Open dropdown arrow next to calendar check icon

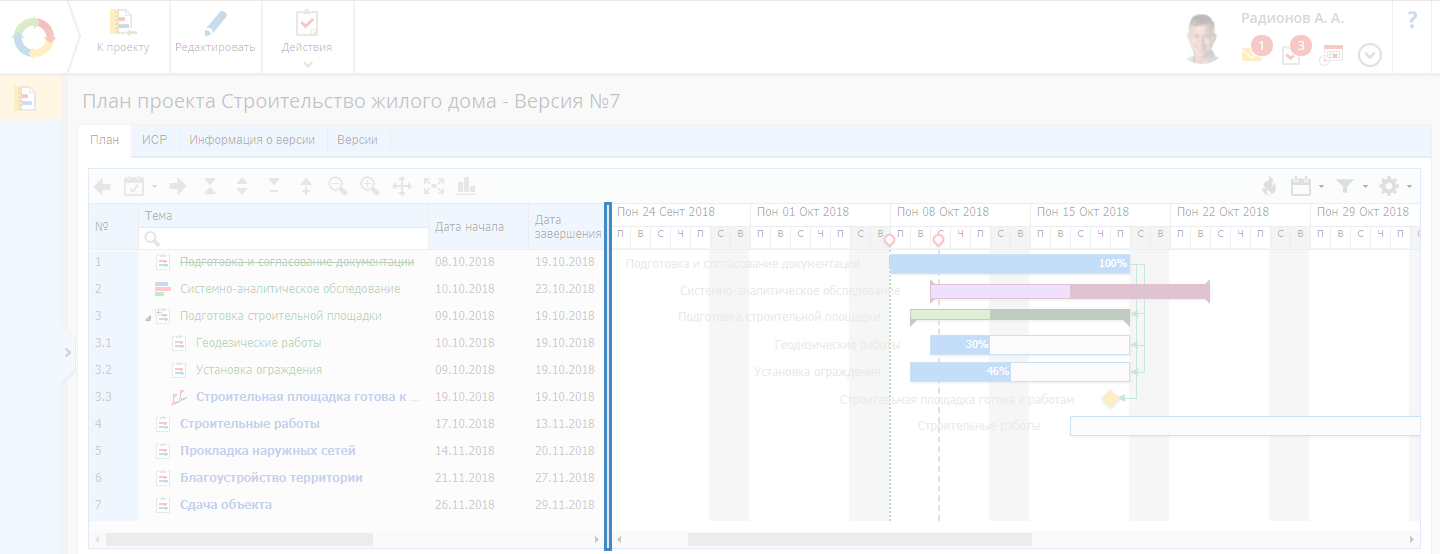pyautogui.click(x=154, y=187)
